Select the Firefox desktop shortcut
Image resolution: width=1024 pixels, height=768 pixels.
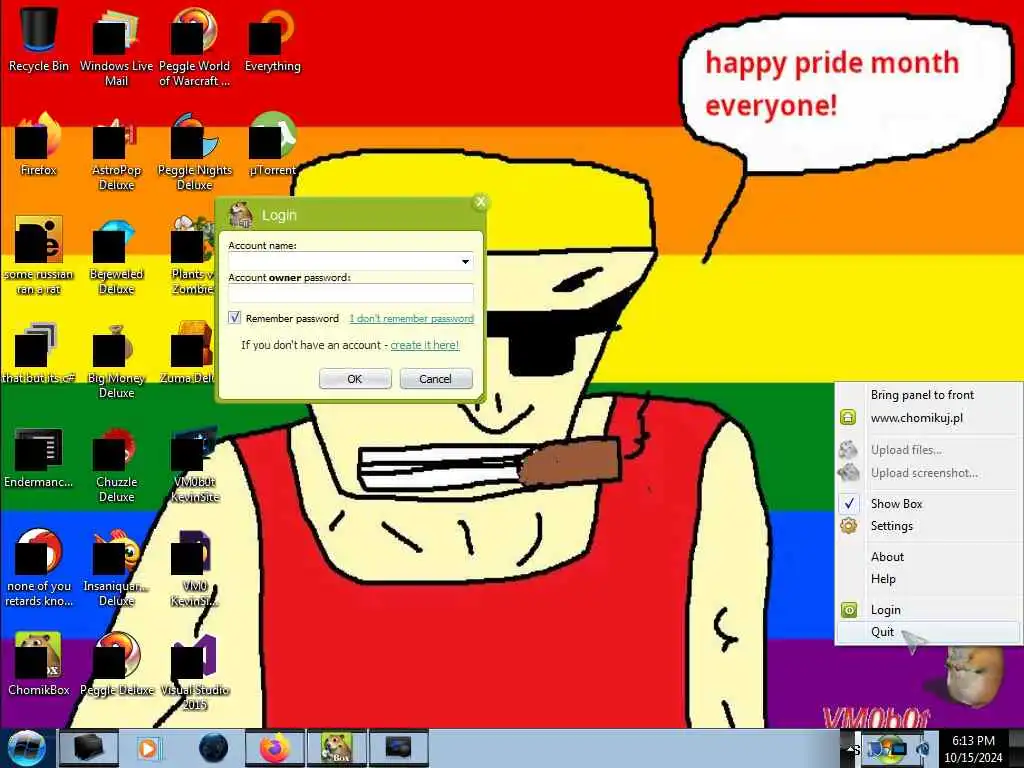click(x=39, y=144)
